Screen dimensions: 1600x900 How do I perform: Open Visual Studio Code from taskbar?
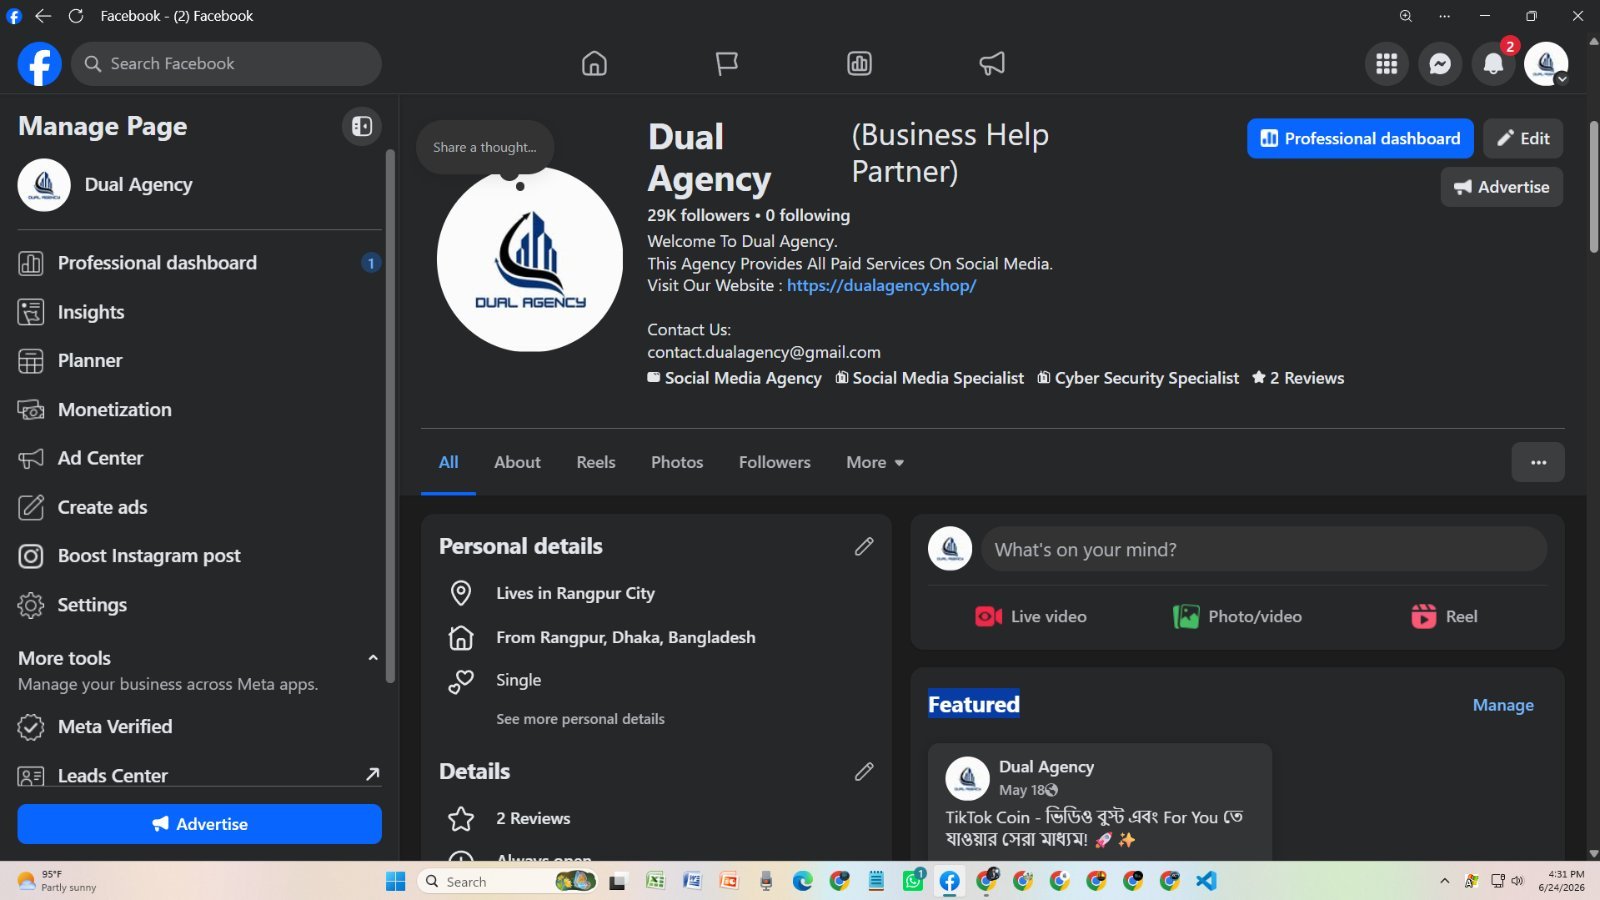click(1206, 881)
